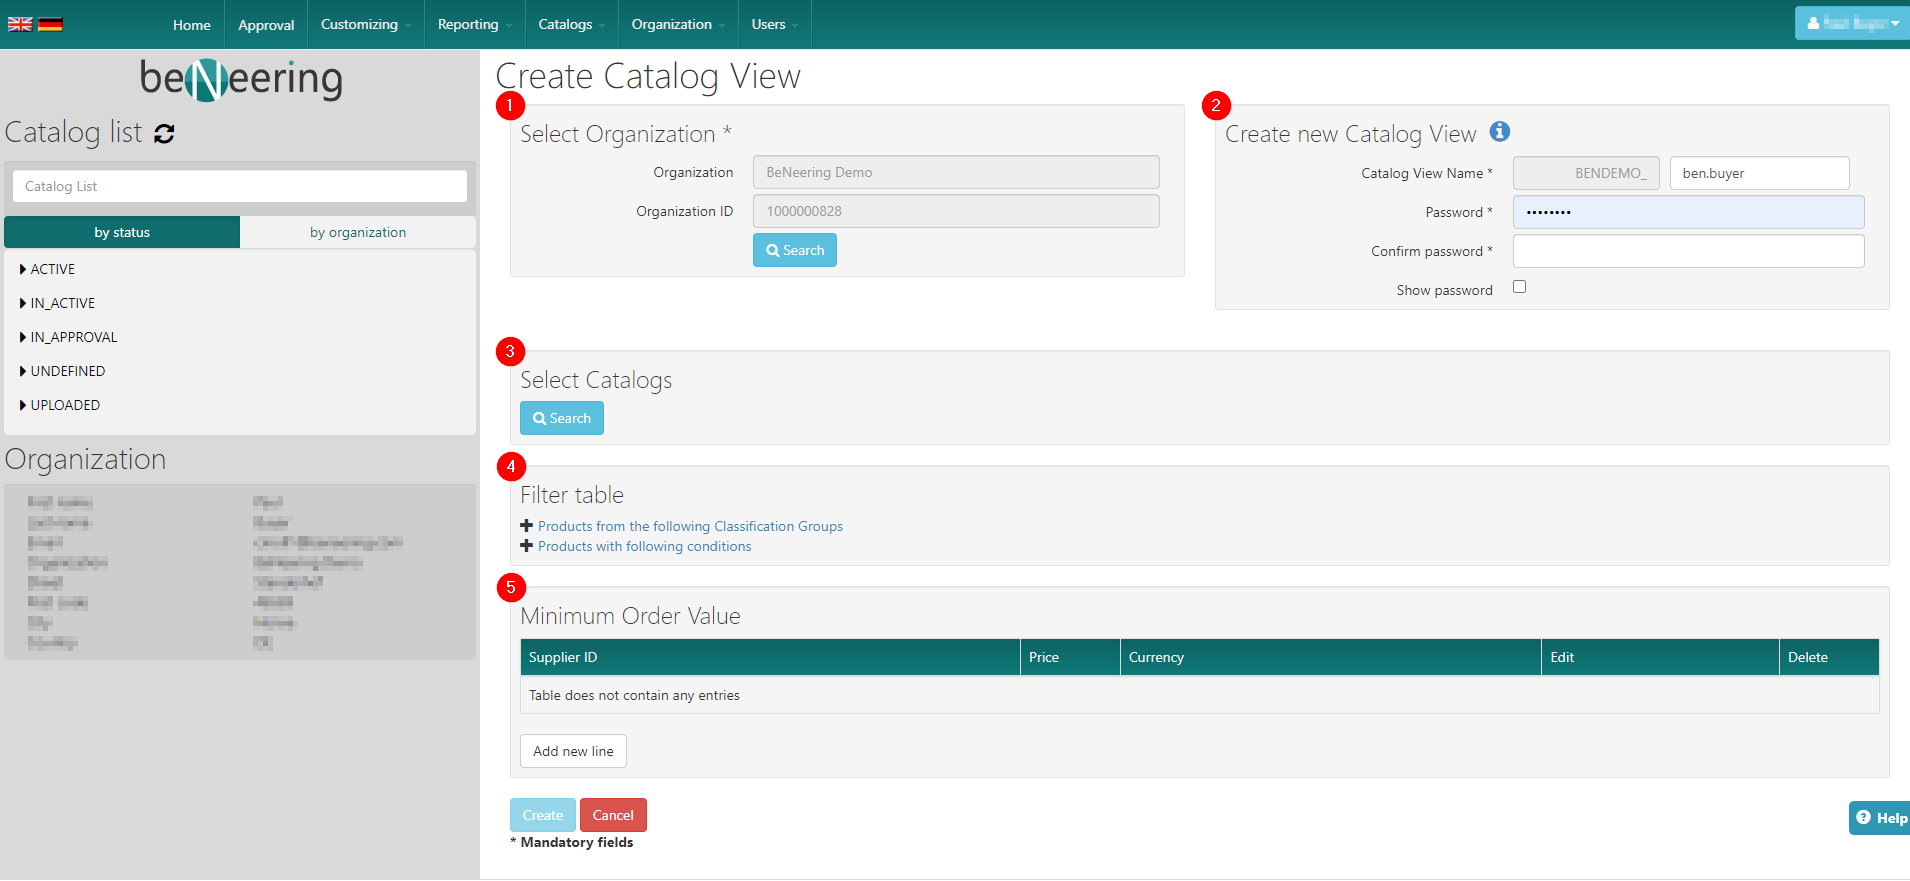Image resolution: width=1910 pixels, height=881 pixels.
Task: Click the Catalog list refresh icon
Action: click(165, 134)
